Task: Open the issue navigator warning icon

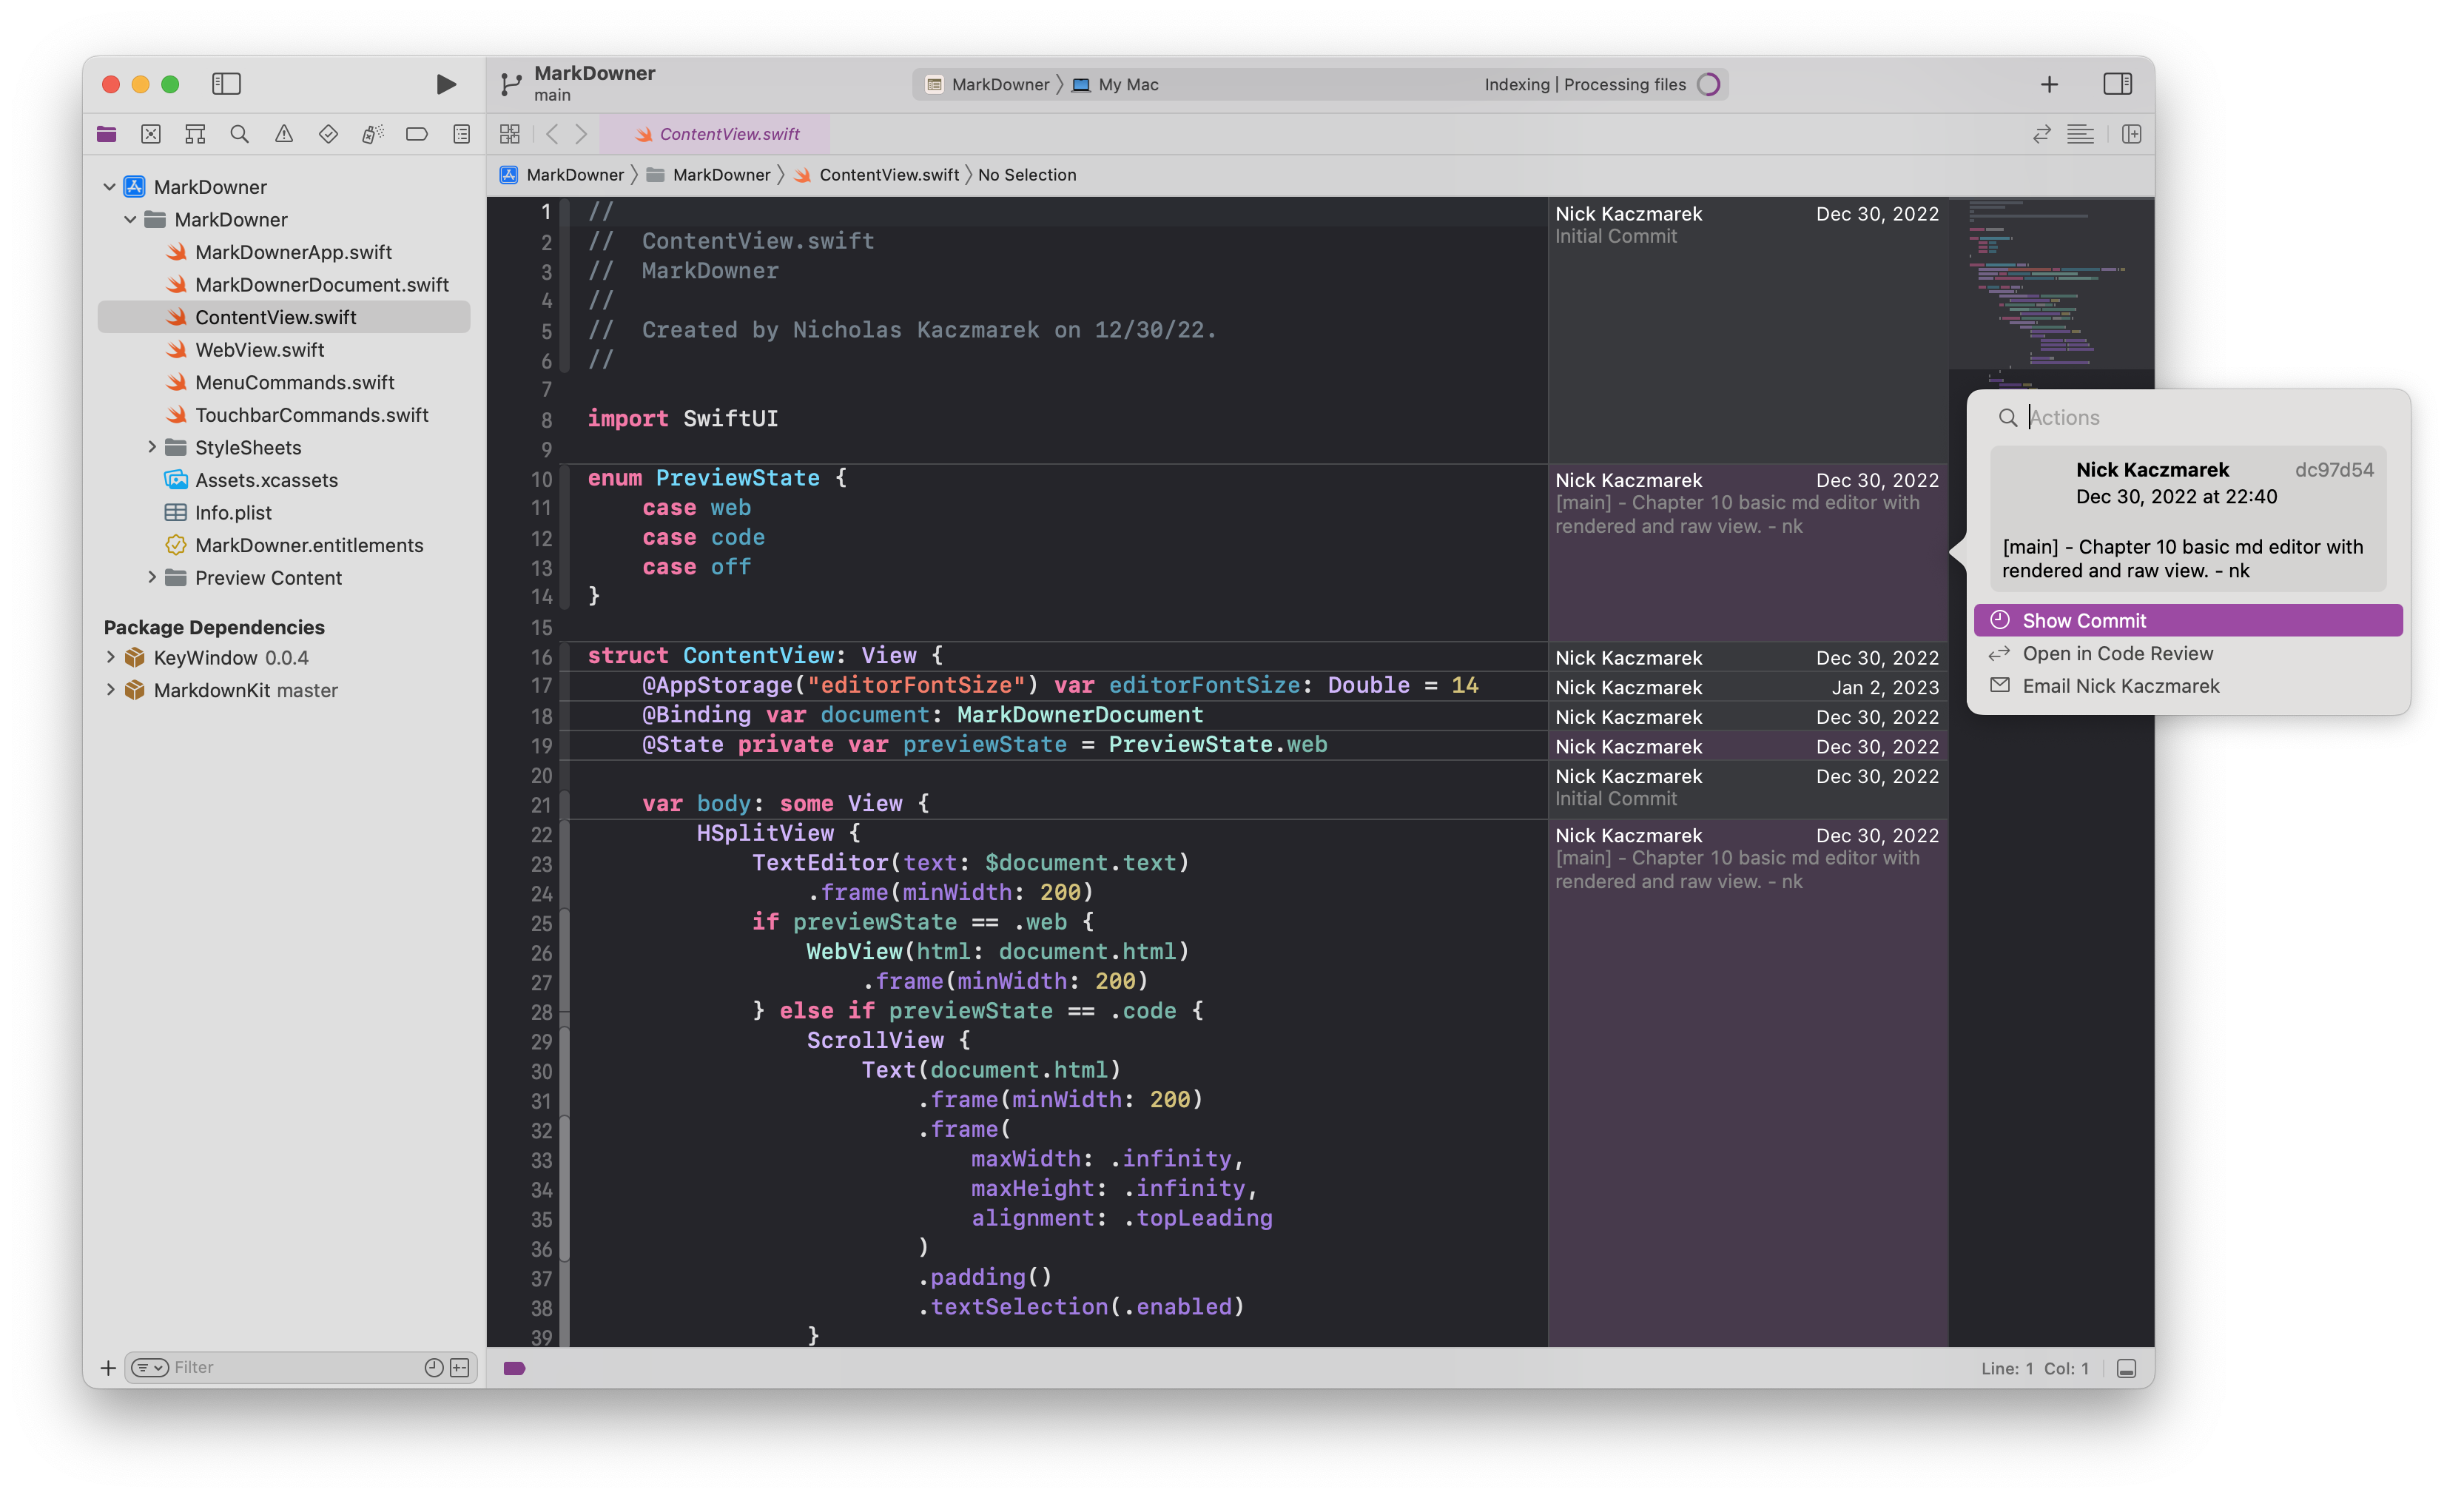Action: (x=284, y=134)
